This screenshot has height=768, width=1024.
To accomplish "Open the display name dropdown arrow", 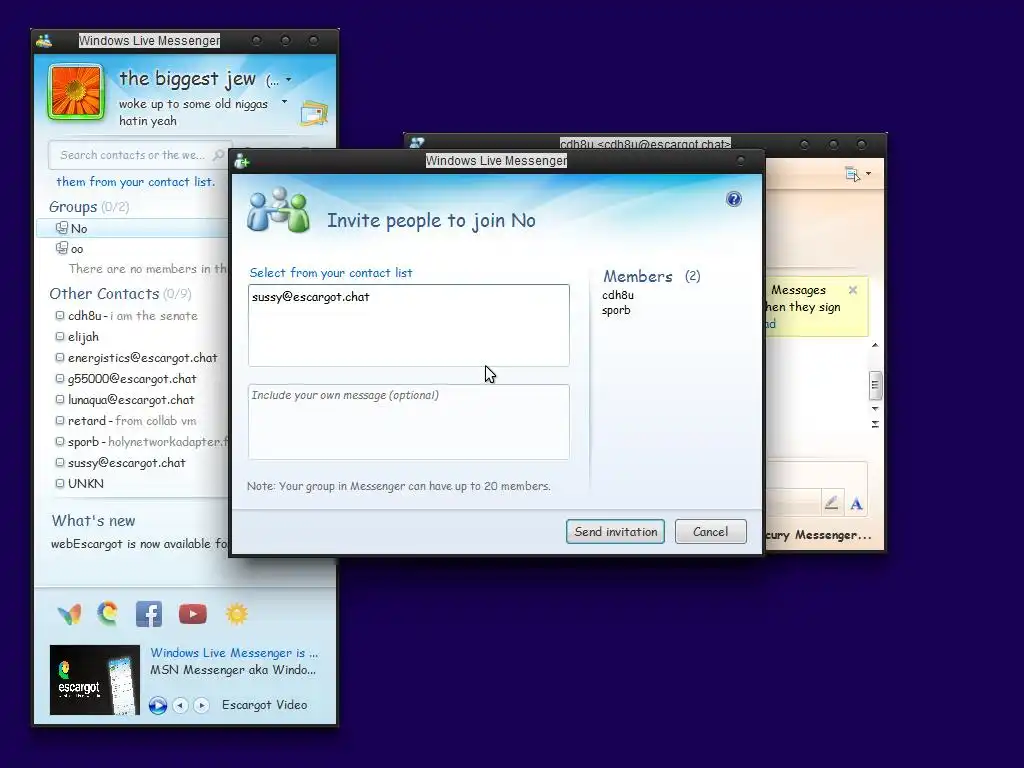I will (x=289, y=80).
